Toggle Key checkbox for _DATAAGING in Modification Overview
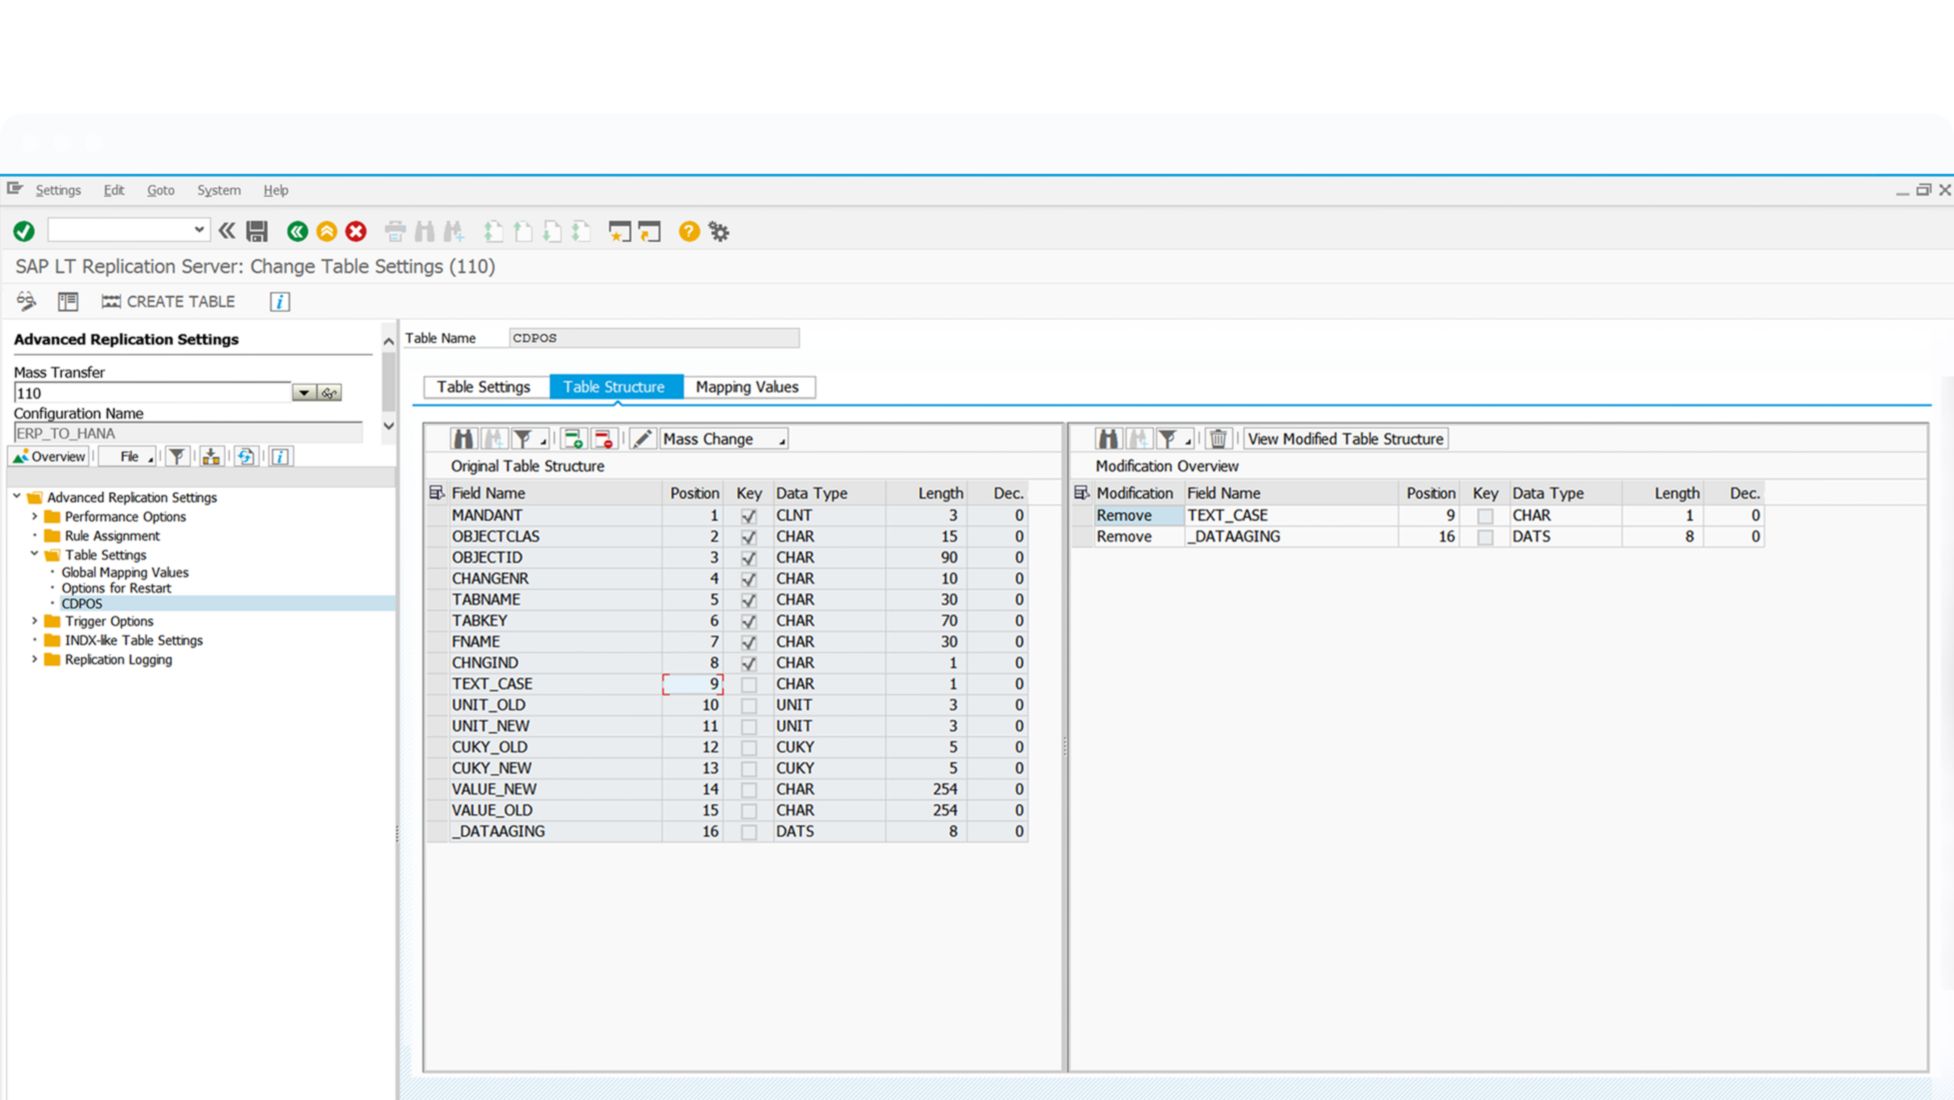The width and height of the screenshot is (1954, 1100). pos(1485,537)
